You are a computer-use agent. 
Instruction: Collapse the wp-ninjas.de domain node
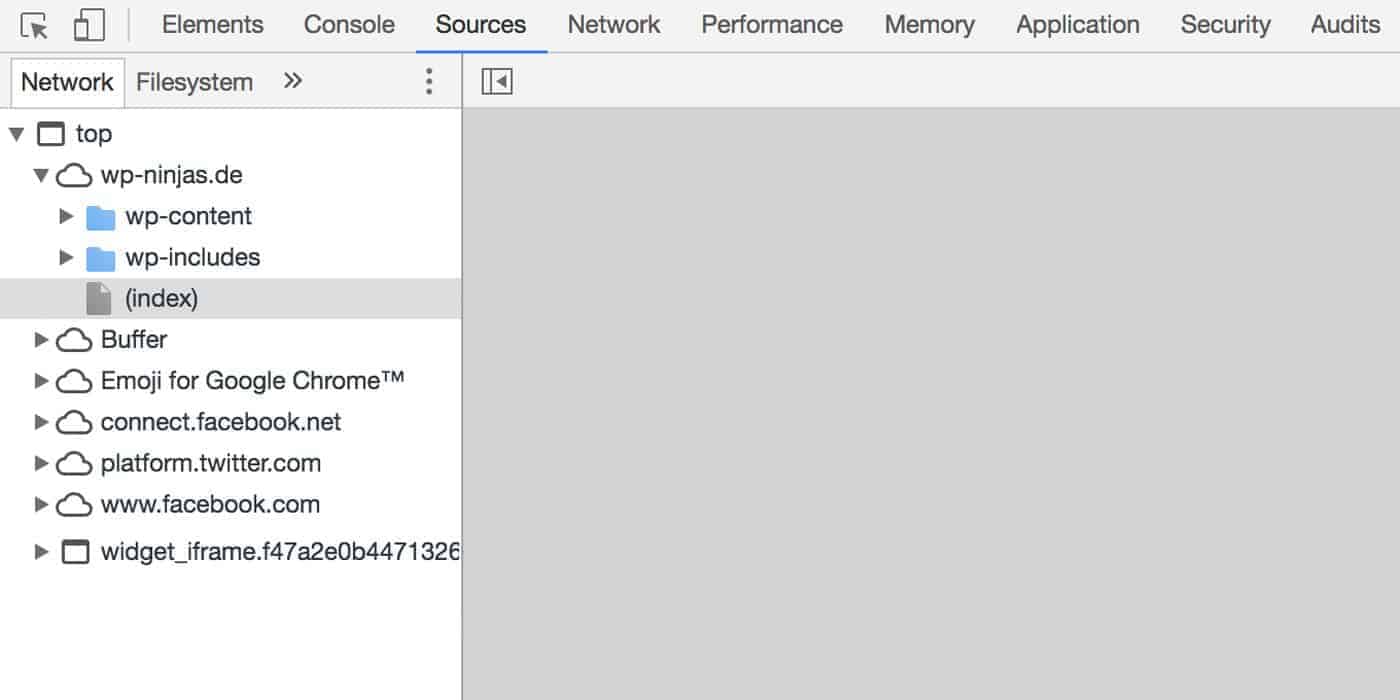click(41, 176)
